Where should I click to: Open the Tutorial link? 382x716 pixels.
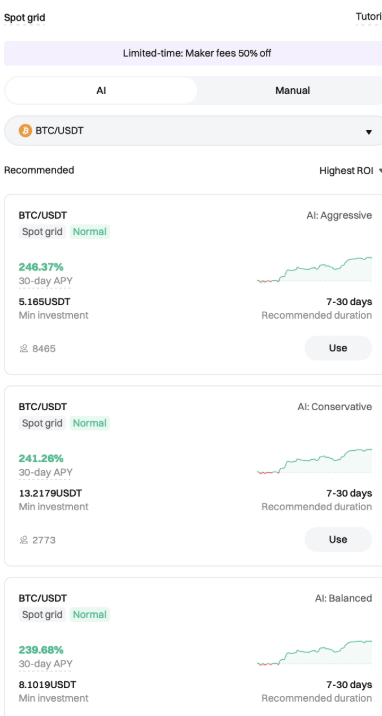[368, 17]
